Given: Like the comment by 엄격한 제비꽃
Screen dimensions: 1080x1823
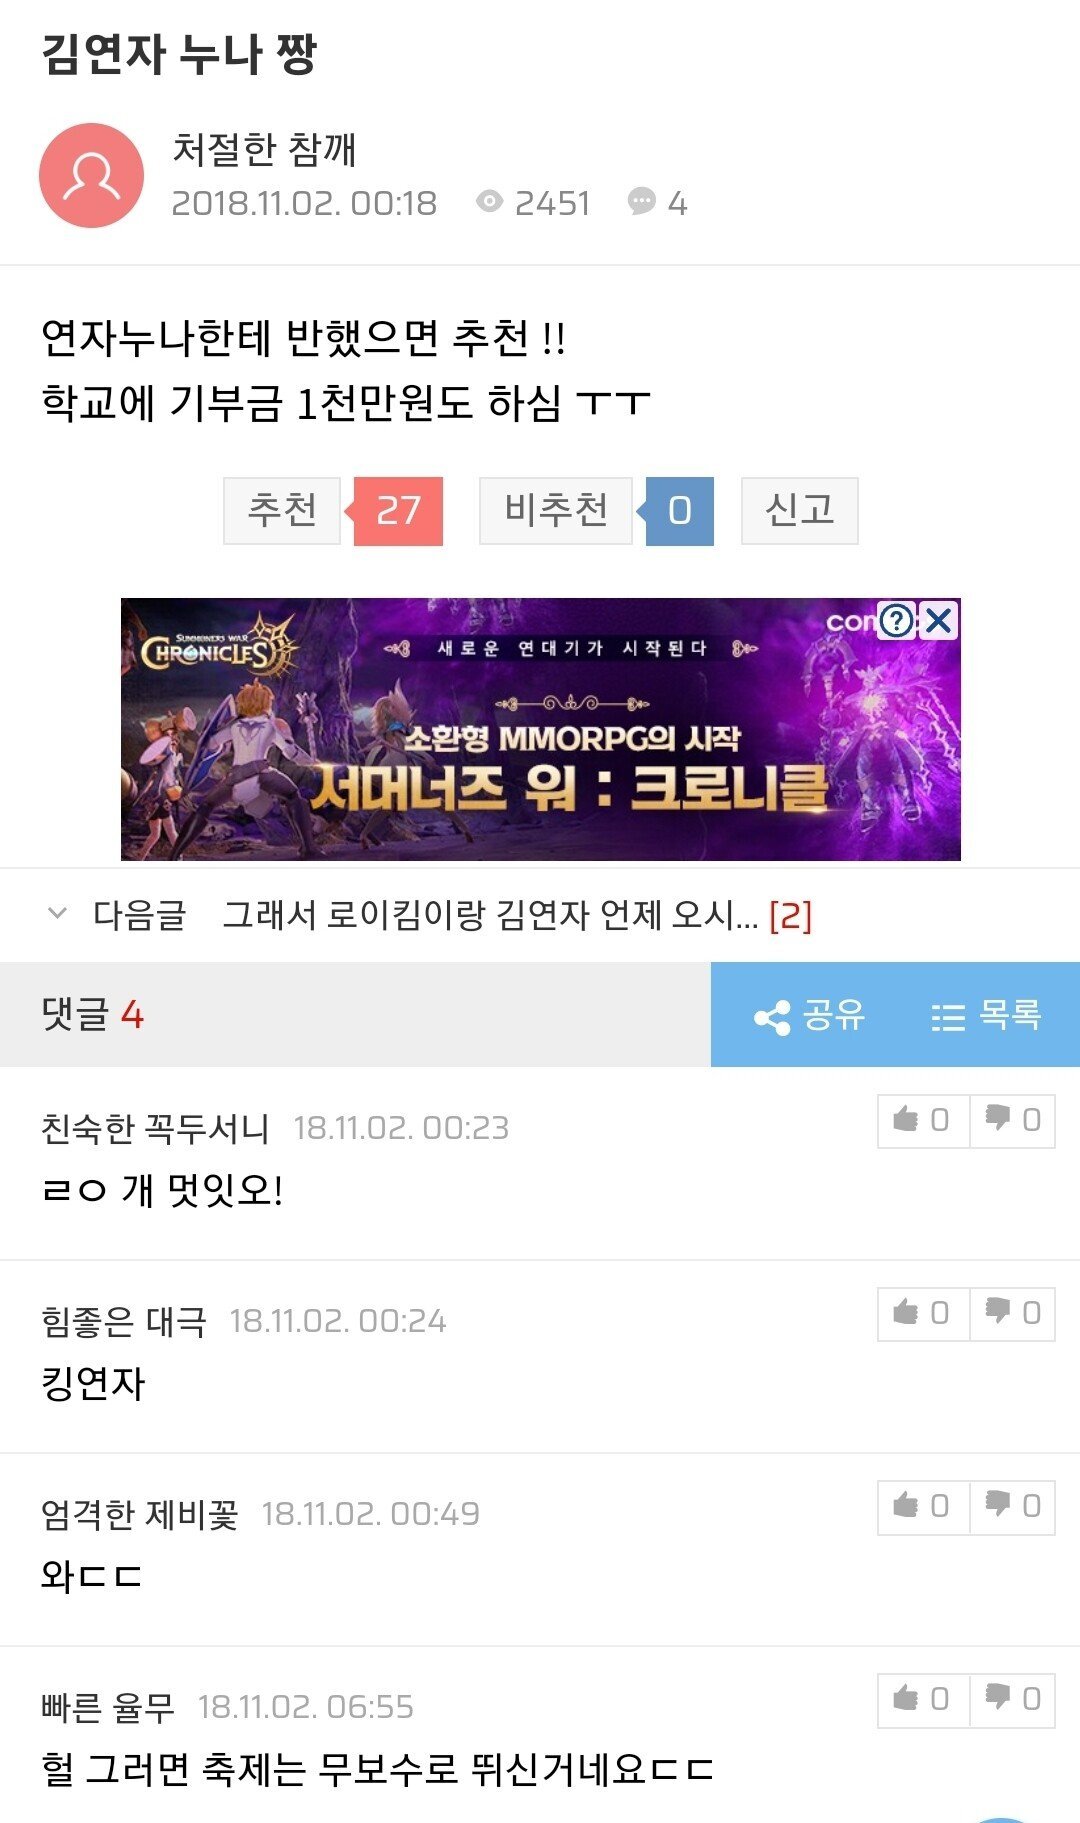Looking at the screenshot, I should point(923,1506).
